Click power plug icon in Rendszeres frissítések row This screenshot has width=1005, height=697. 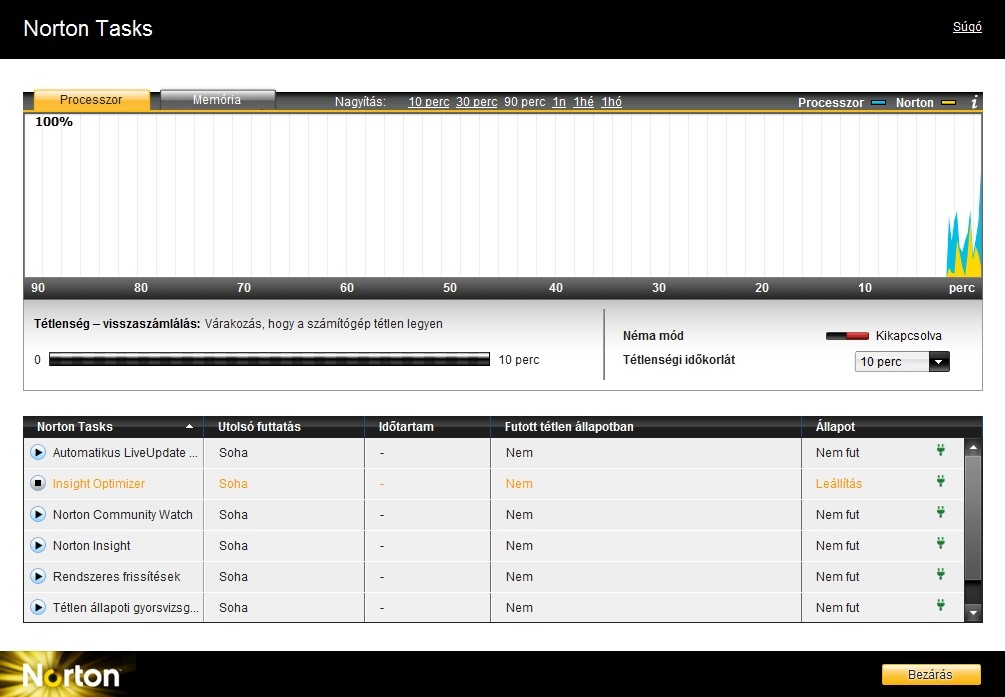[940, 574]
